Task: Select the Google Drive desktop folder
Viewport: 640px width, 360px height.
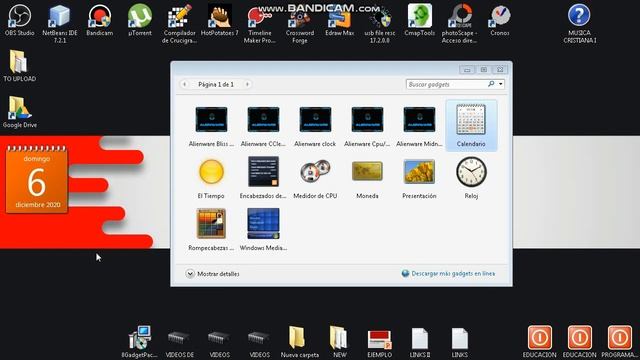Action: point(19,112)
